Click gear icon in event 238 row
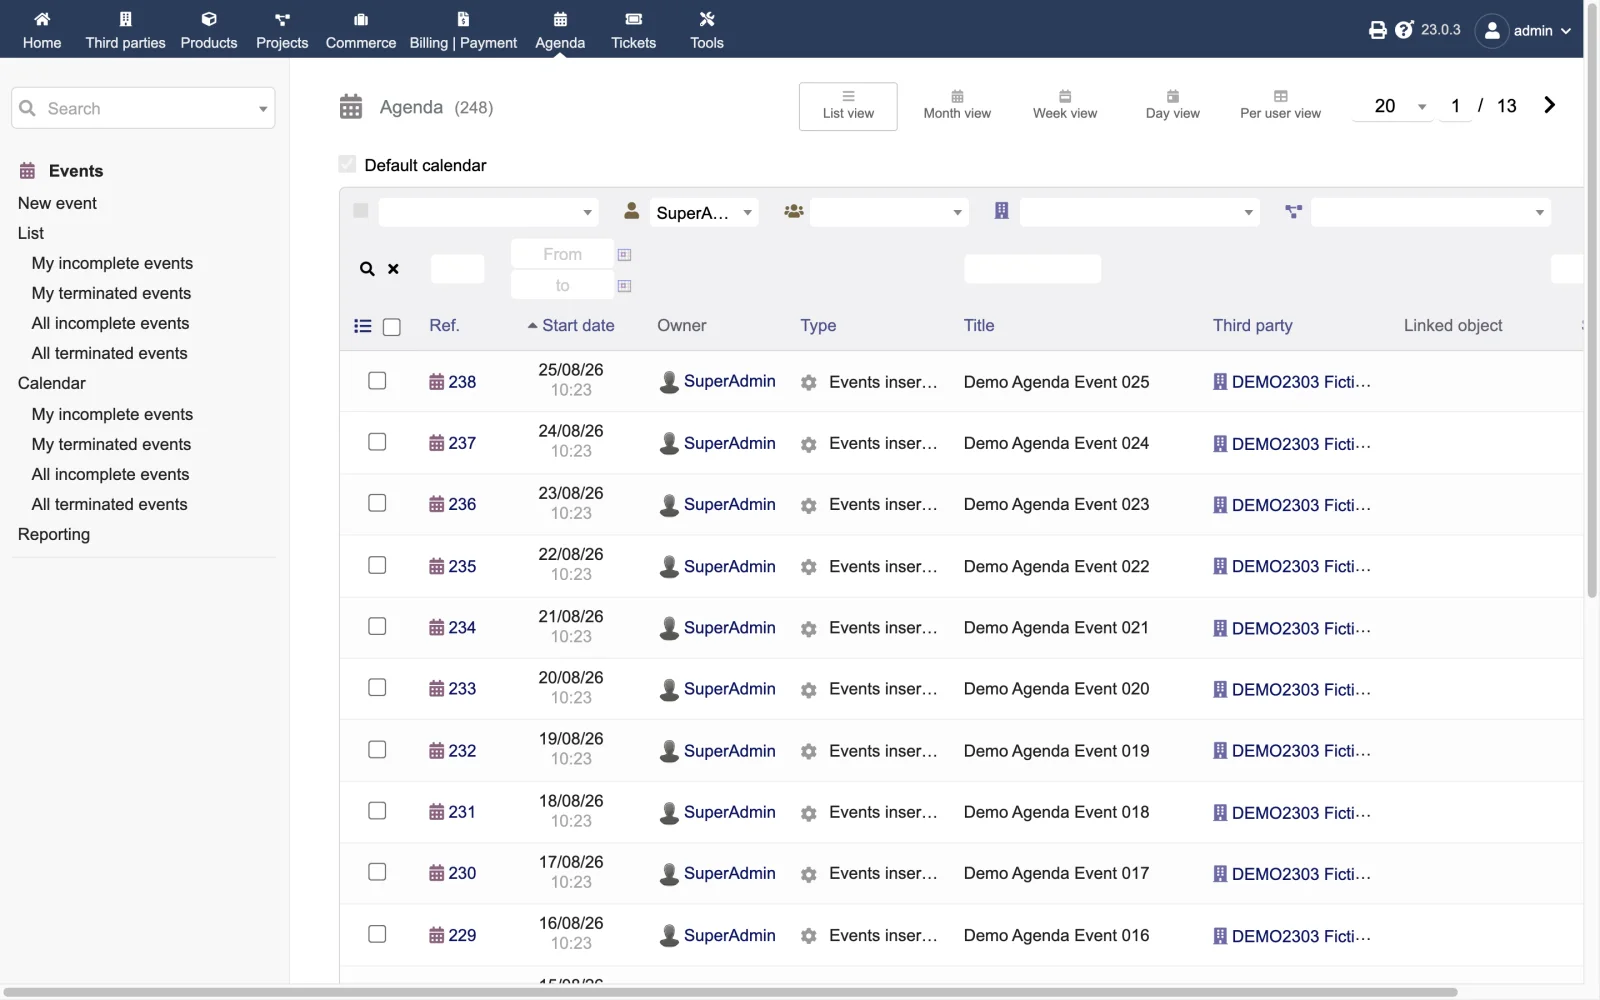The width and height of the screenshot is (1600, 1000). pyautogui.click(x=809, y=383)
